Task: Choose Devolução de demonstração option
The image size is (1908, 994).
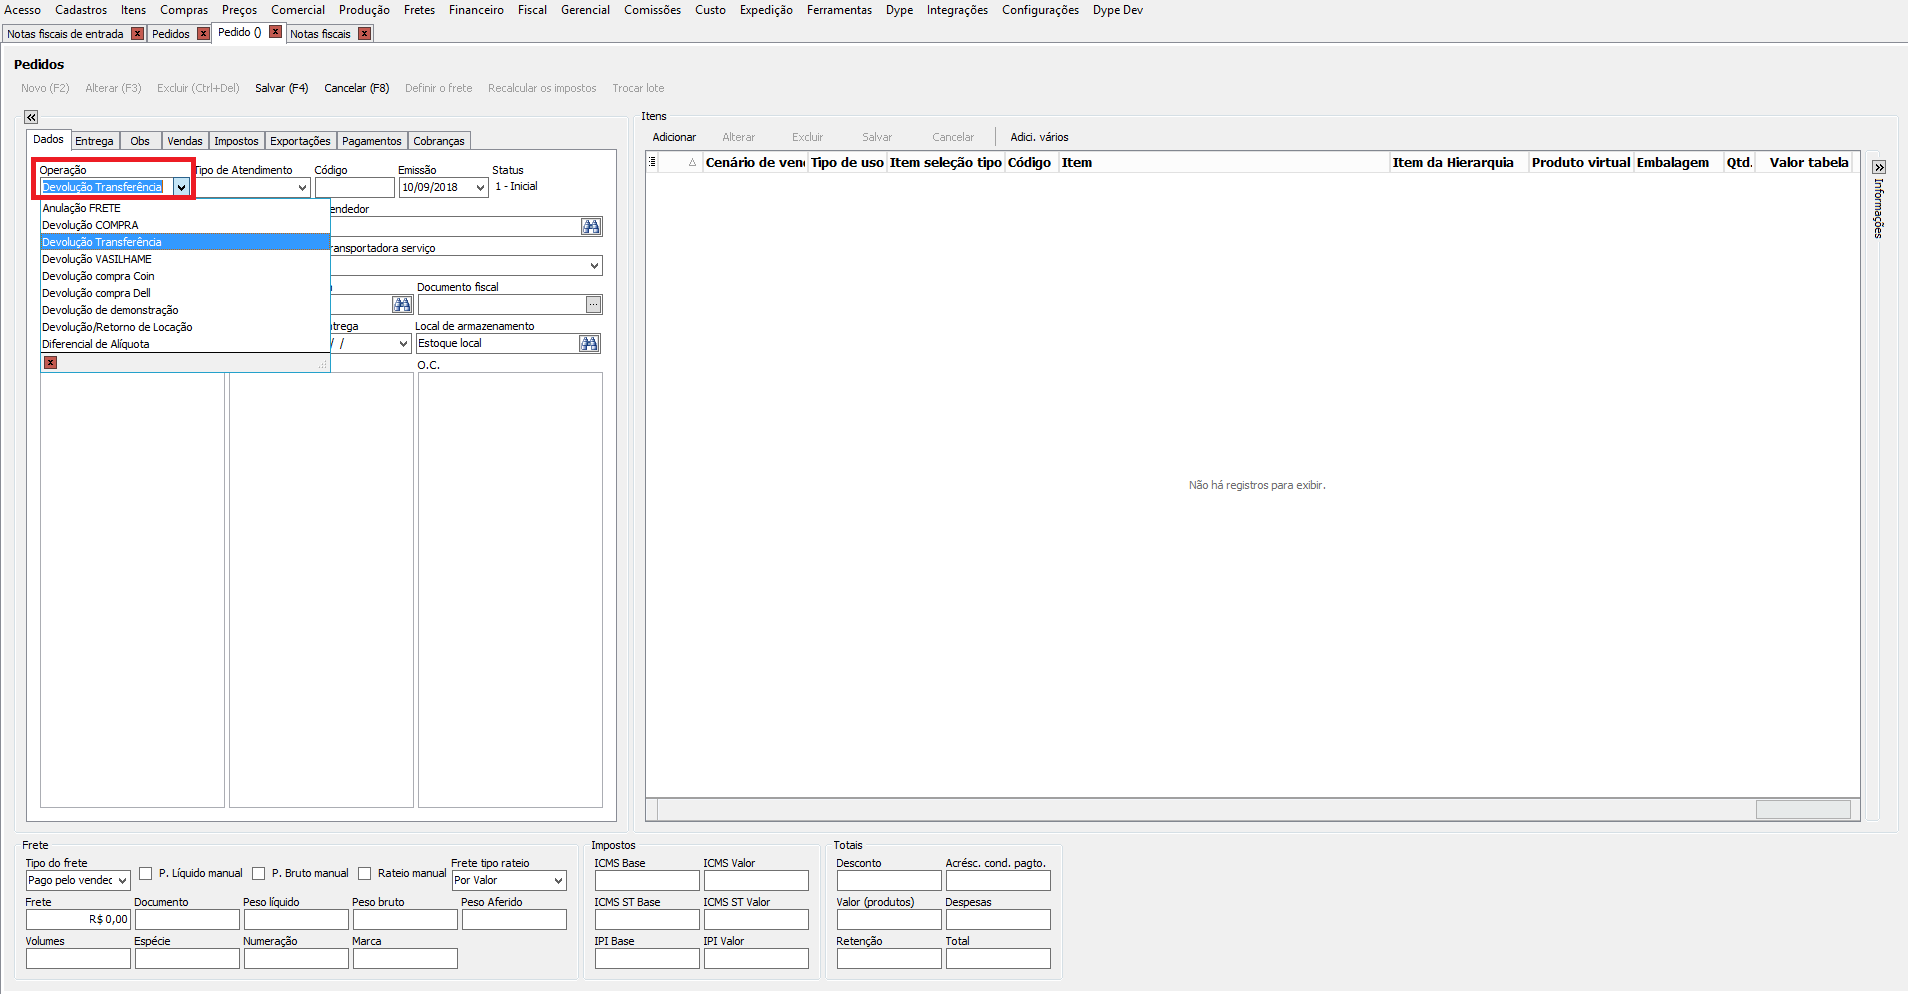Action: (x=185, y=310)
